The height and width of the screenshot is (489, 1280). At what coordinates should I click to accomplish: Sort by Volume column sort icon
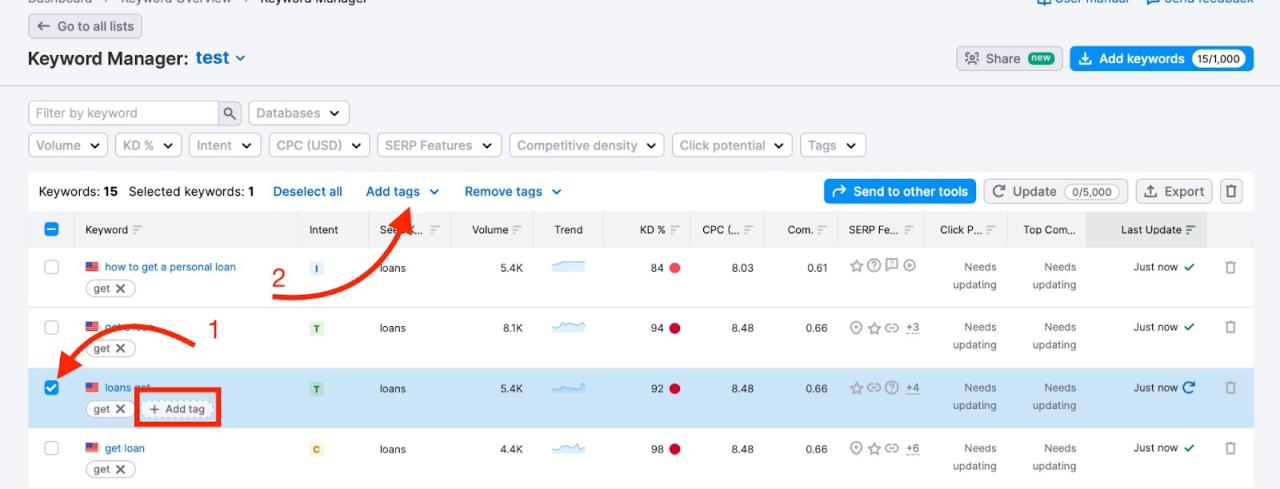519,230
